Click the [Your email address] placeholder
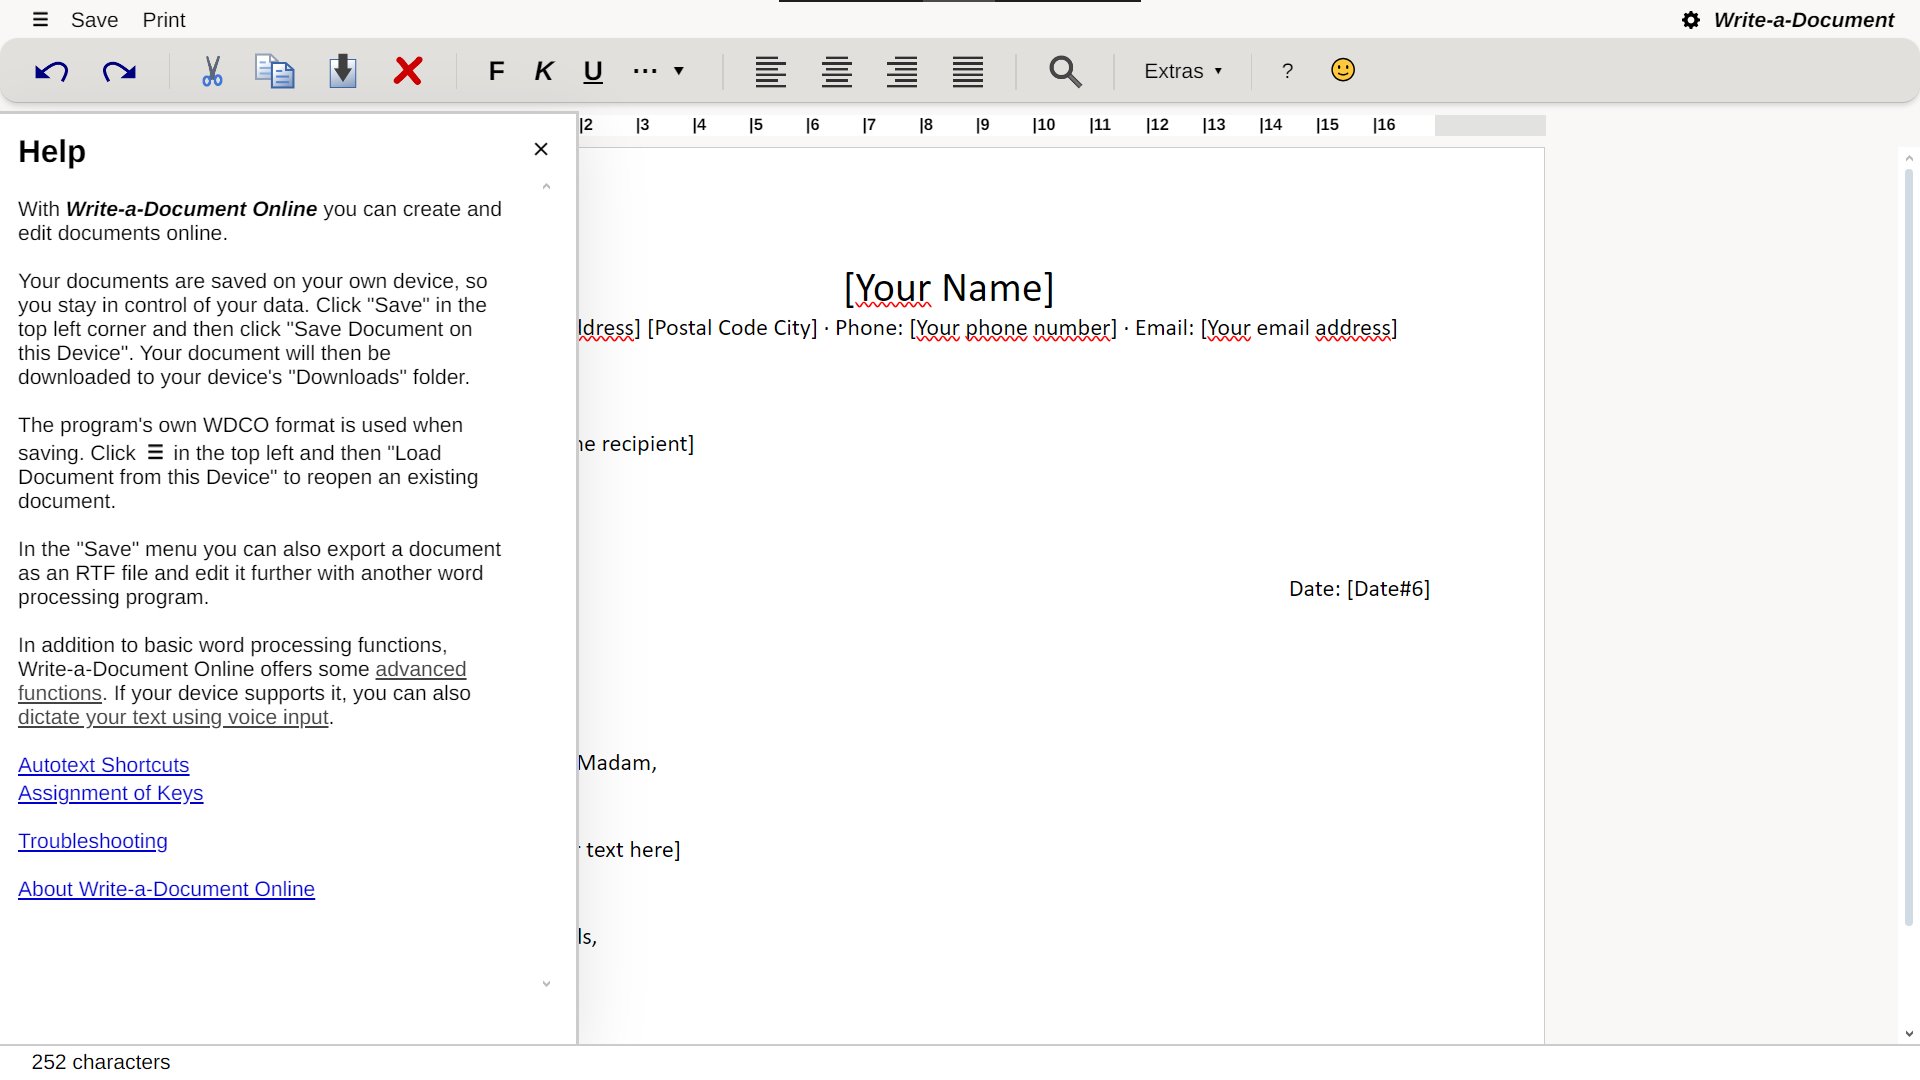 pyautogui.click(x=1299, y=328)
